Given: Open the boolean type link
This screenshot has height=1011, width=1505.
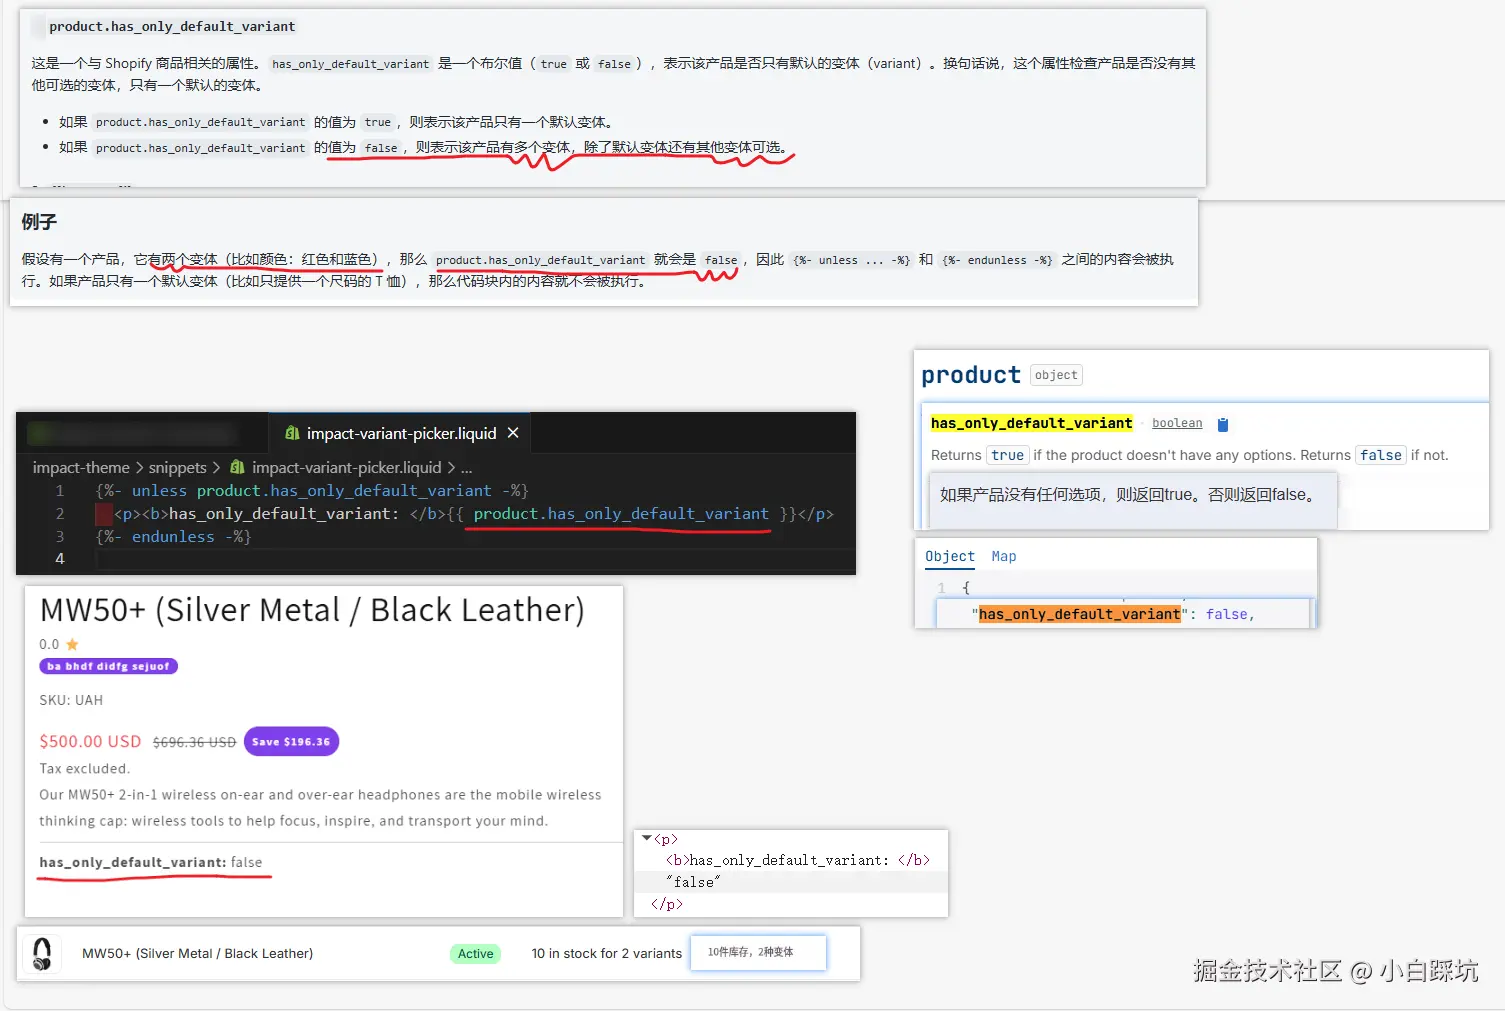Looking at the screenshot, I should click(1177, 423).
